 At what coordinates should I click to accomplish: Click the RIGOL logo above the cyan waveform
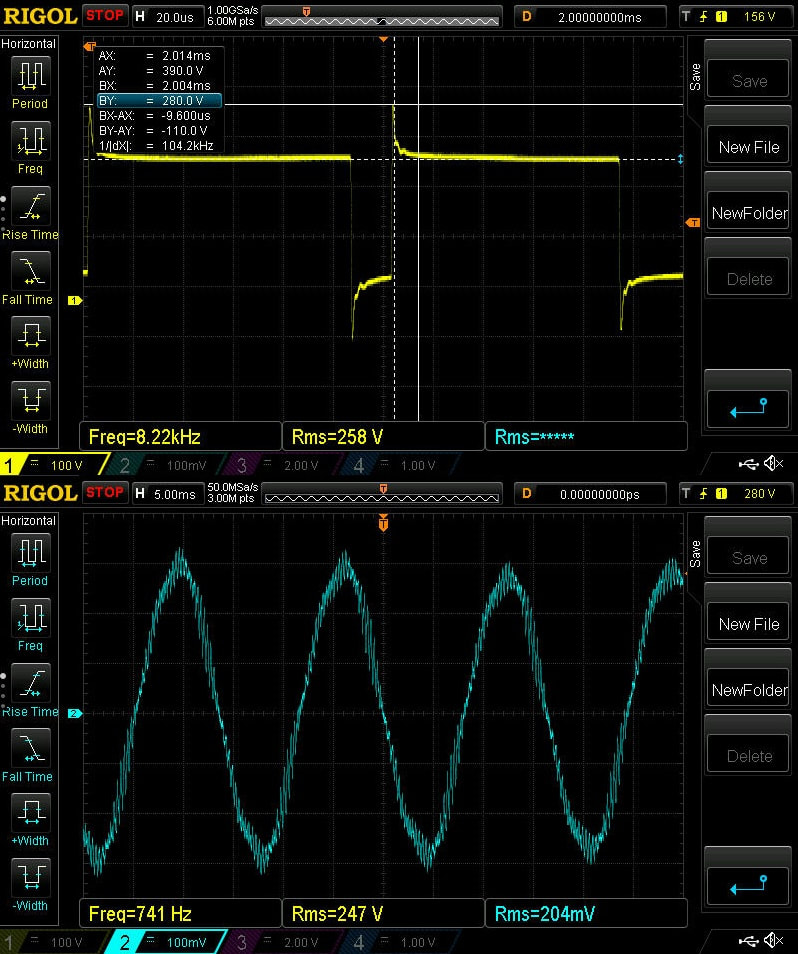[x=40, y=493]
